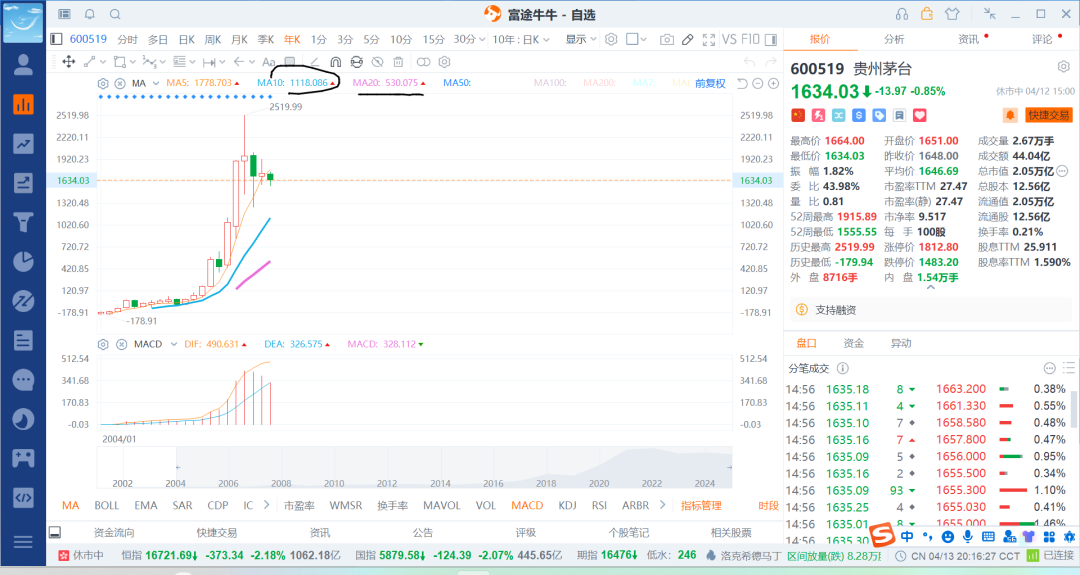This screenshot has height=575, width=1080.
Task: Toggle the F10 company info view
Action: tap(750, 39)
